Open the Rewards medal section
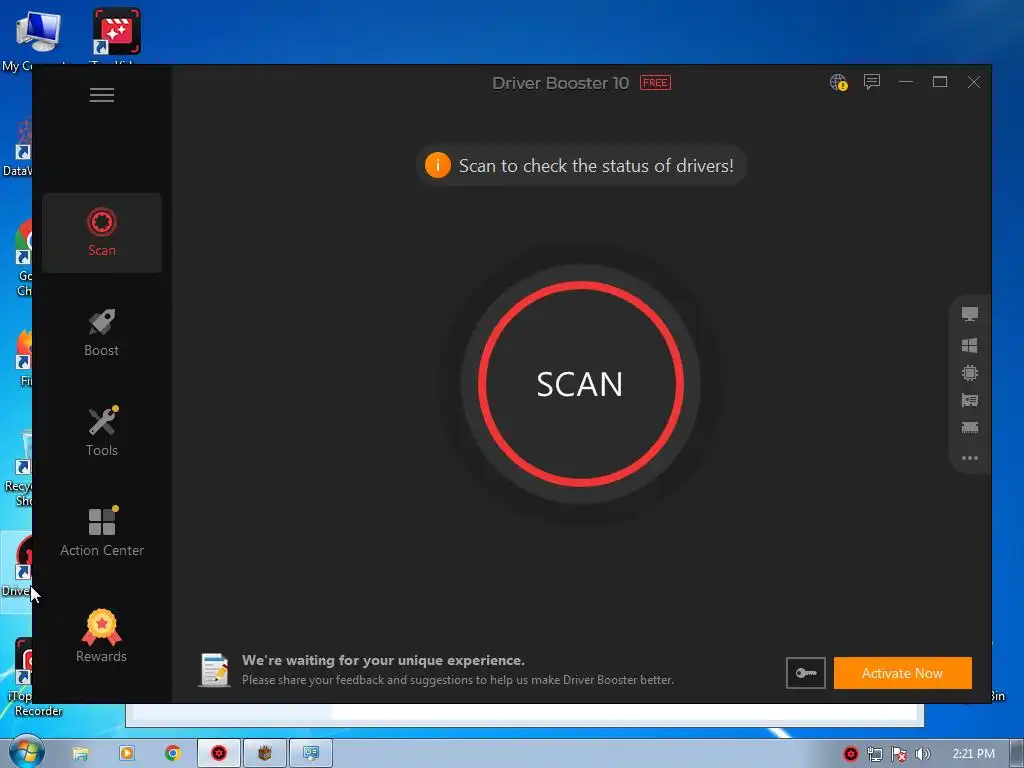This screenshot has height=768, width=1024. pyautogui.click(x=102, y=636)
